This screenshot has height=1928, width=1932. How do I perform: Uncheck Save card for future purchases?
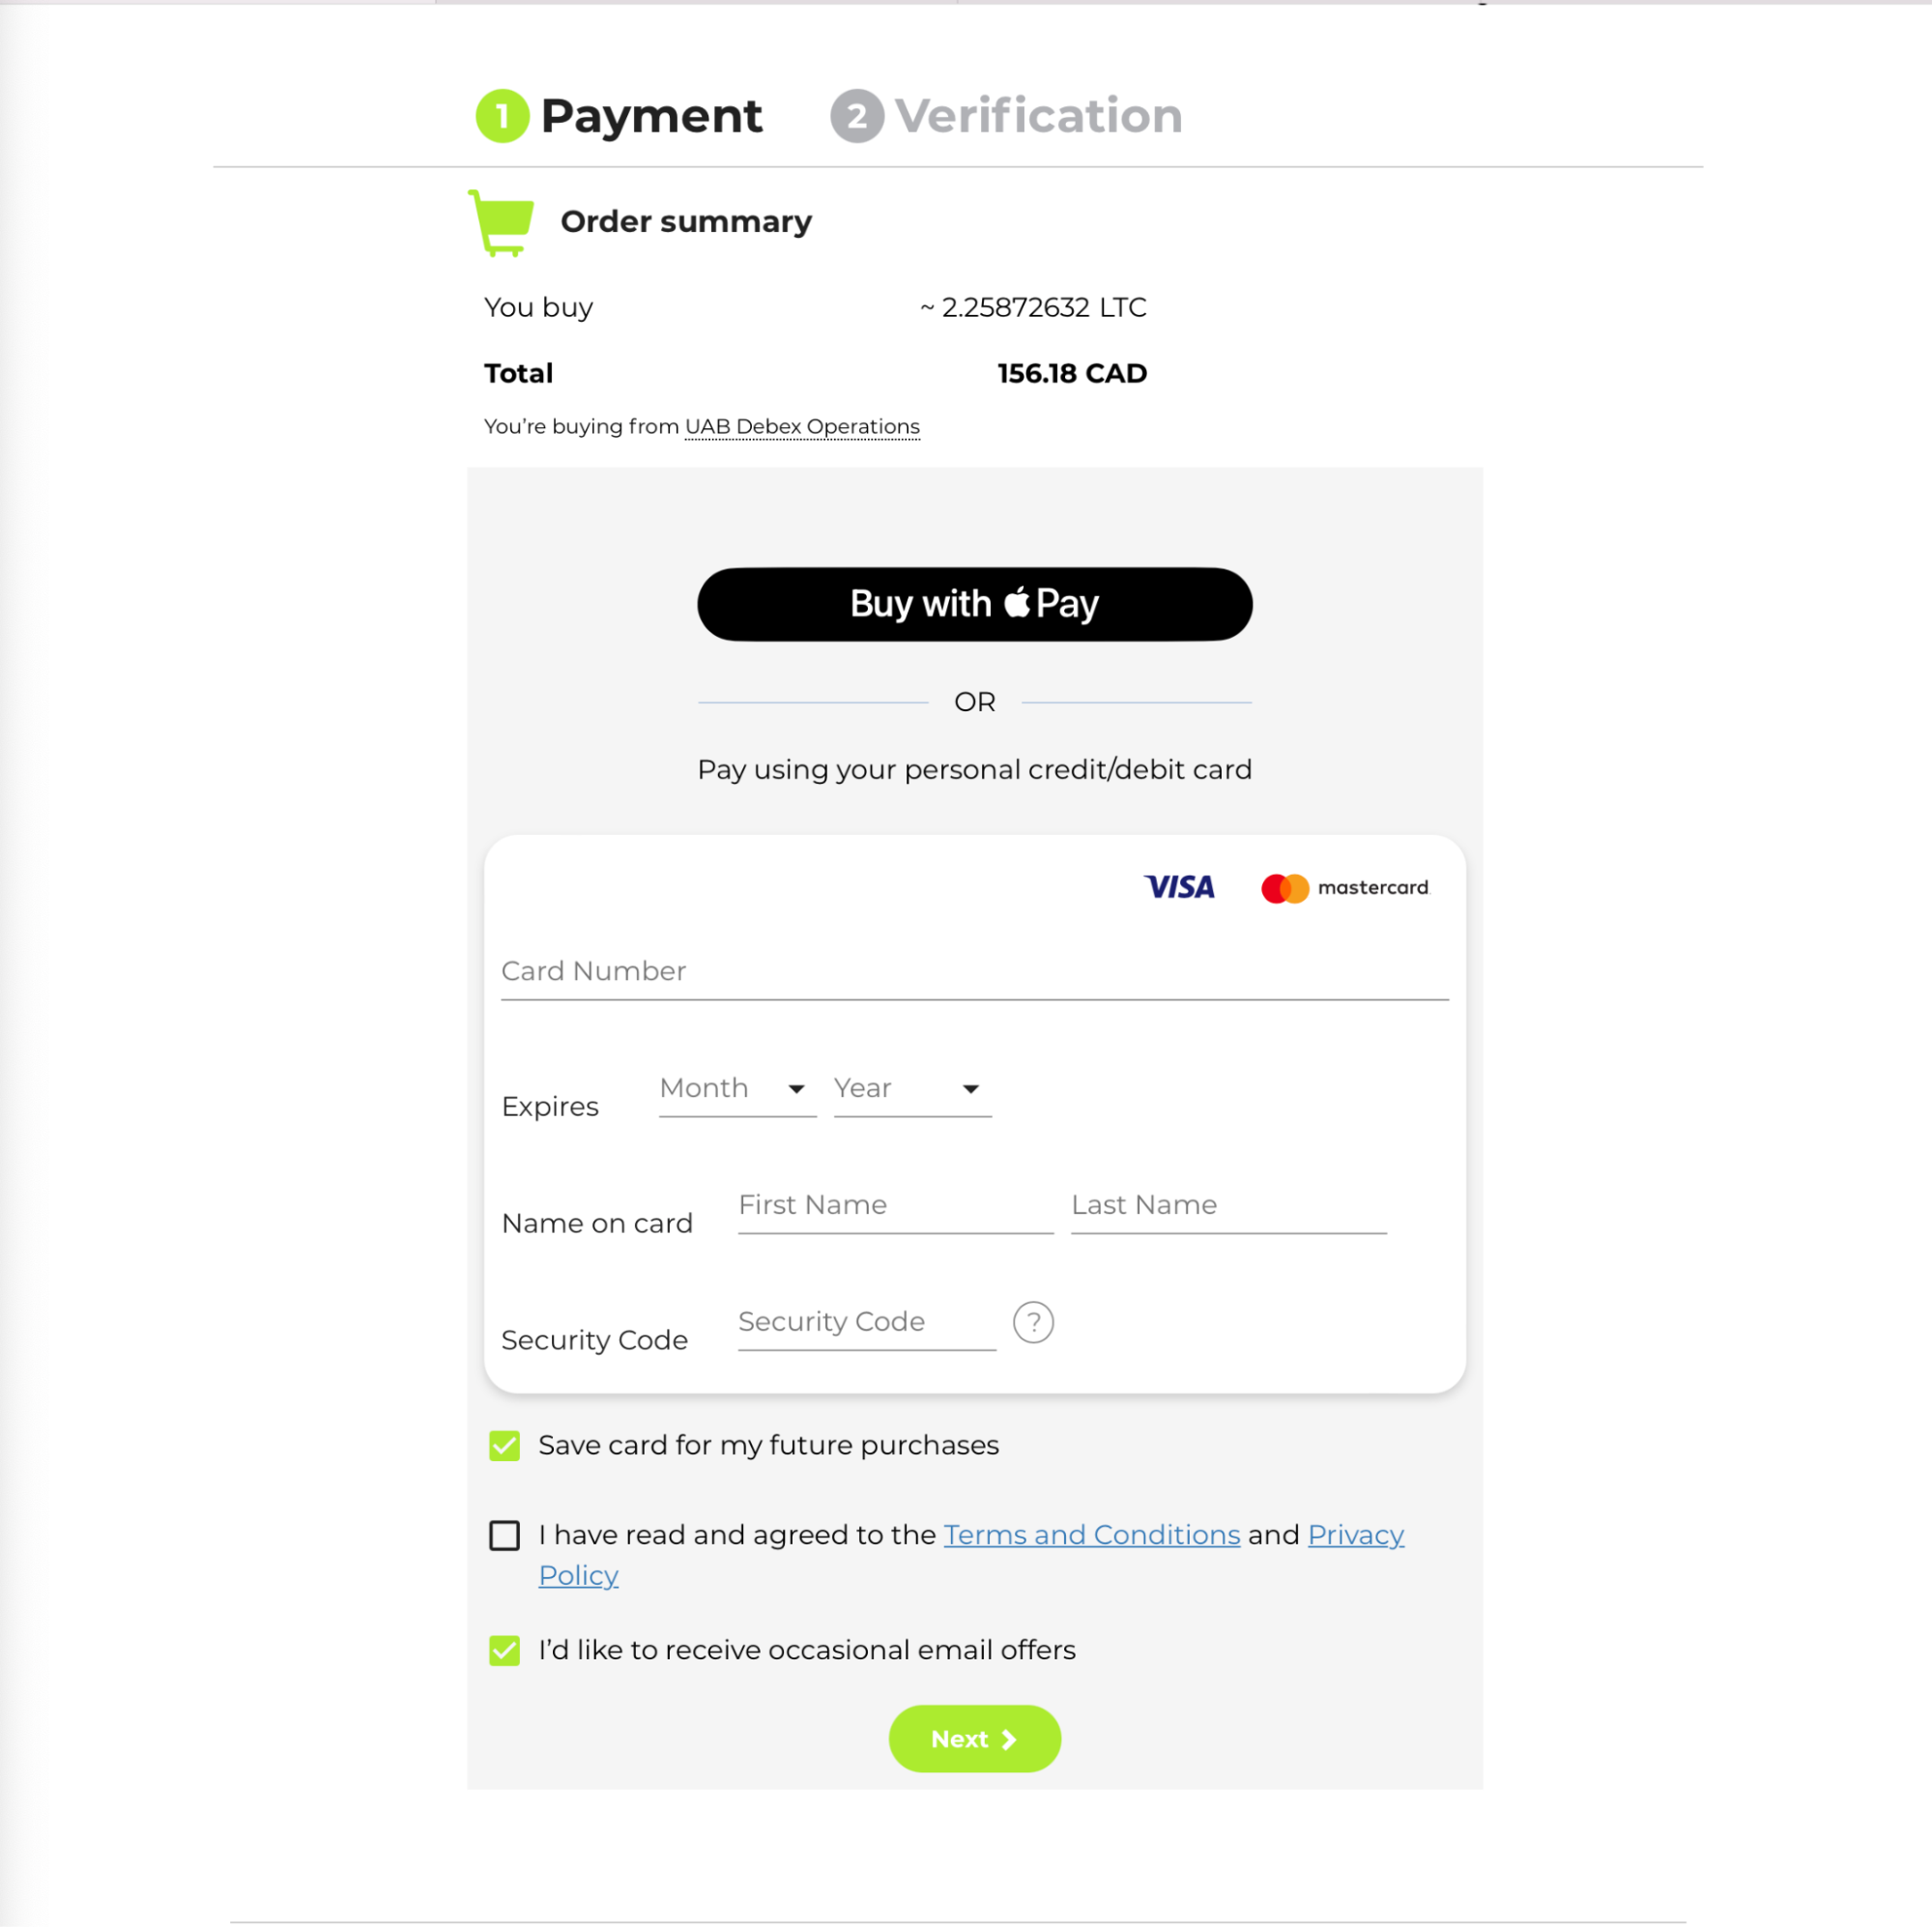505,1446
